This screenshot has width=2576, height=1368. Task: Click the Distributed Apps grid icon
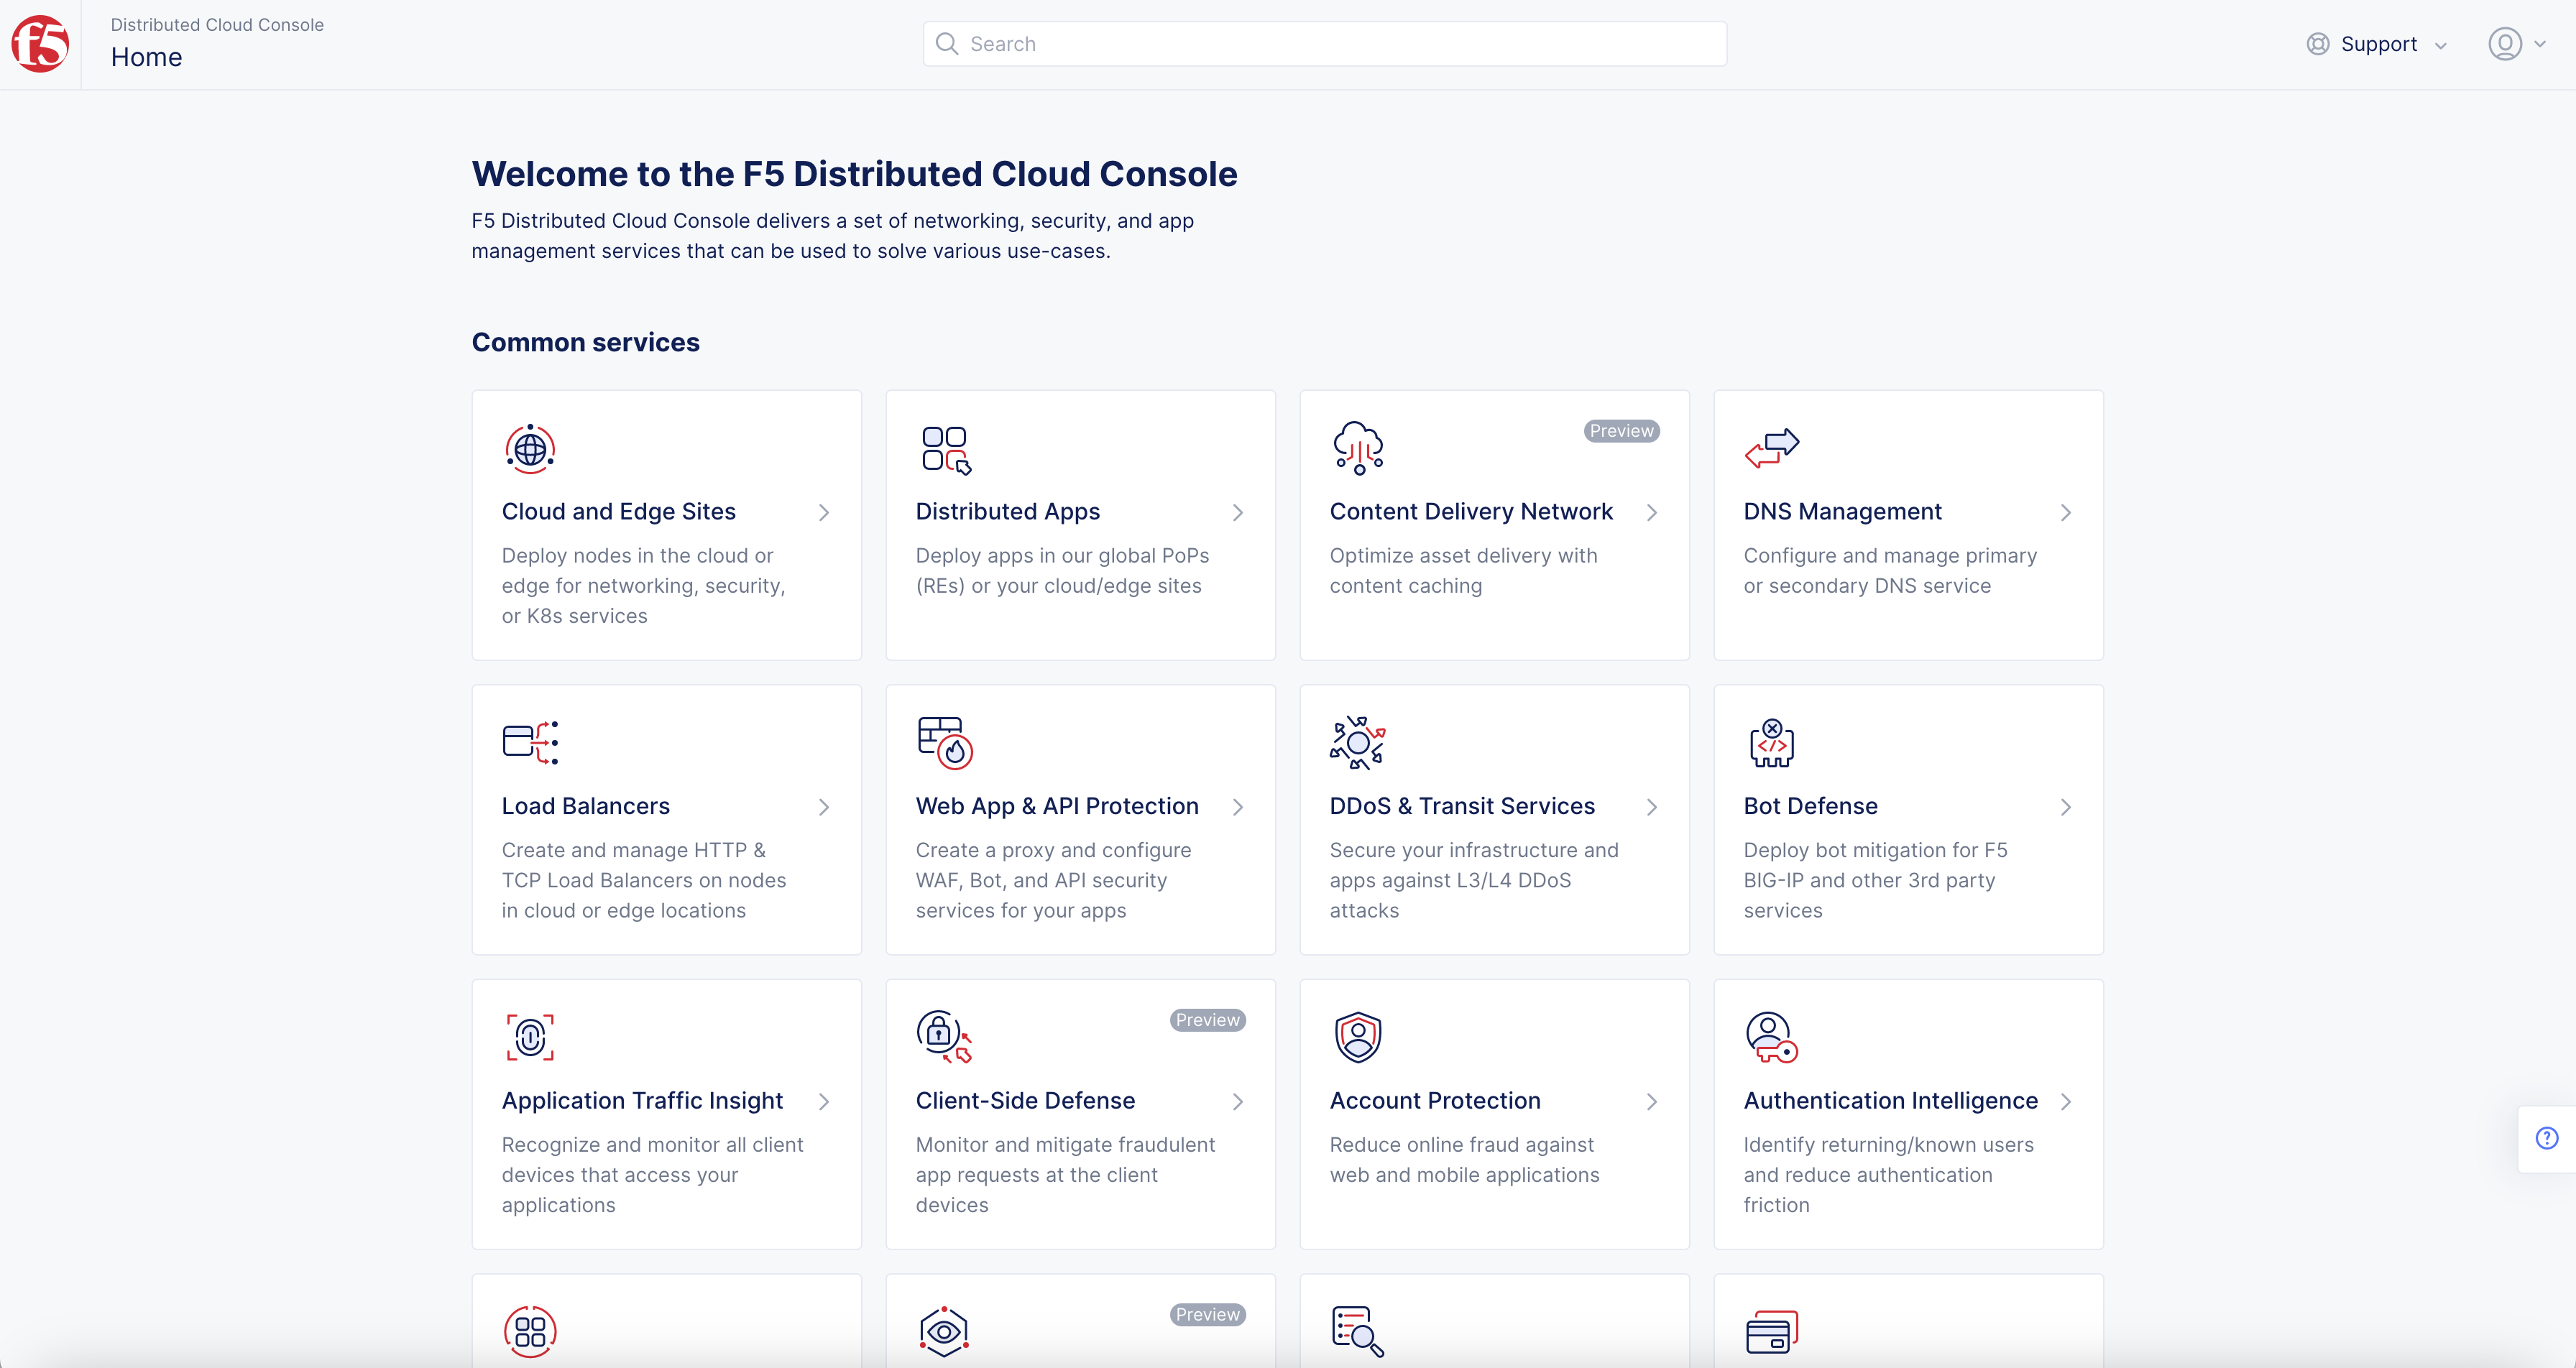945,449
